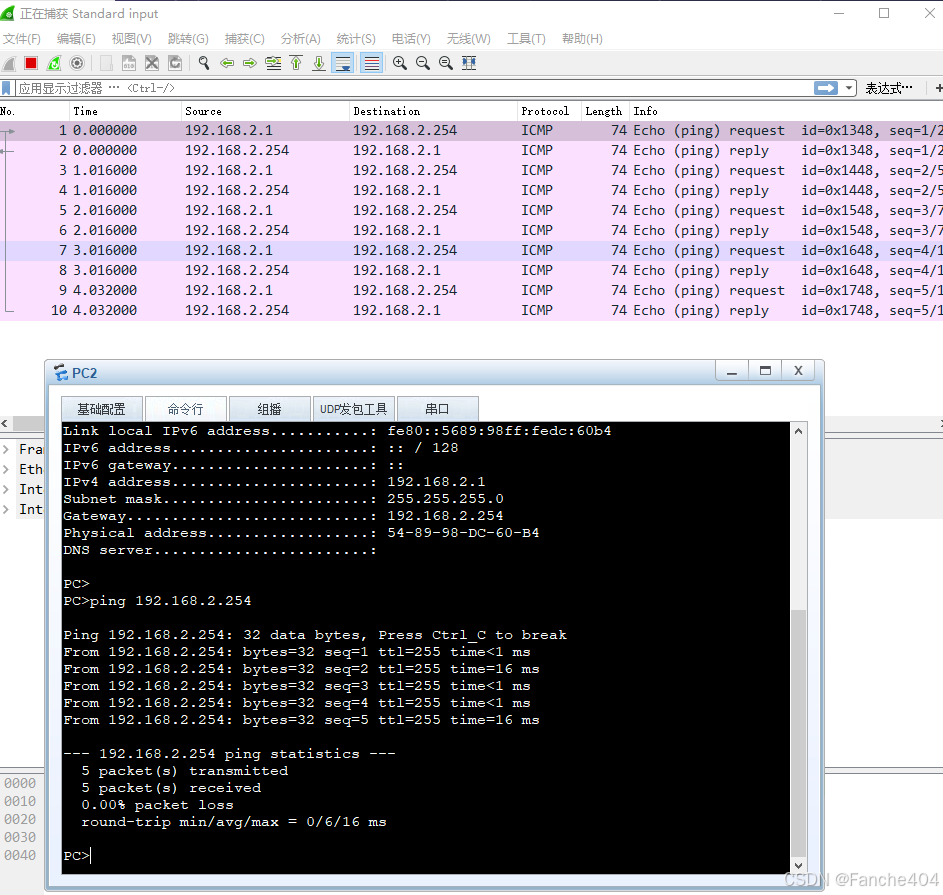Click the resize columns to content icon
943x895 pixels.
469,63
